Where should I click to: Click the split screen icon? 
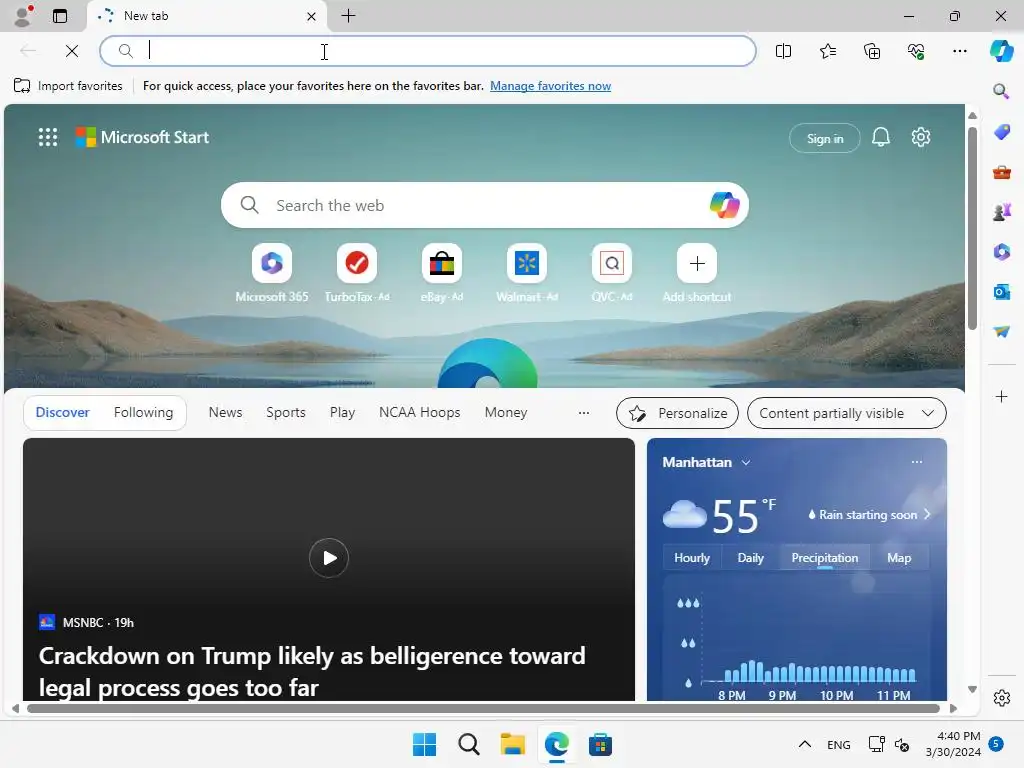(x=783, y=51)
